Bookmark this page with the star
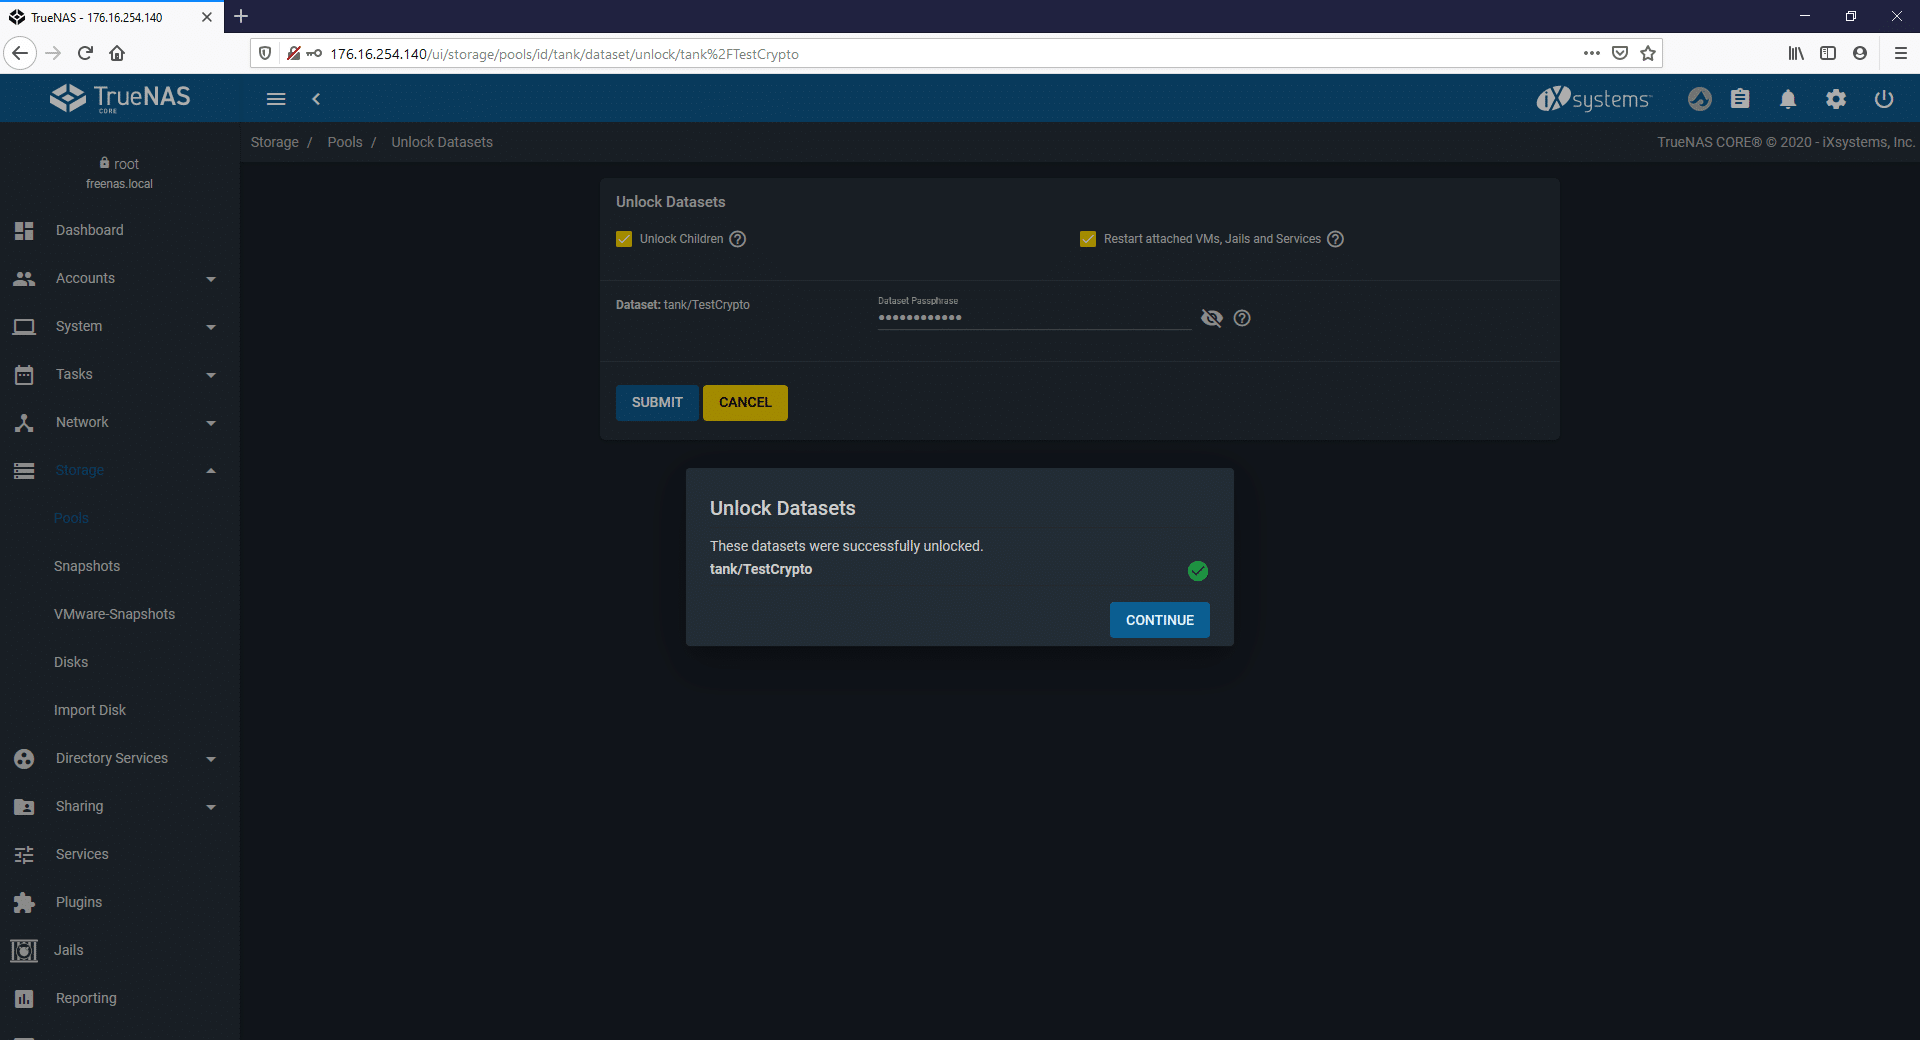The image size is (1920, 1040). [x=1648, y=53]
